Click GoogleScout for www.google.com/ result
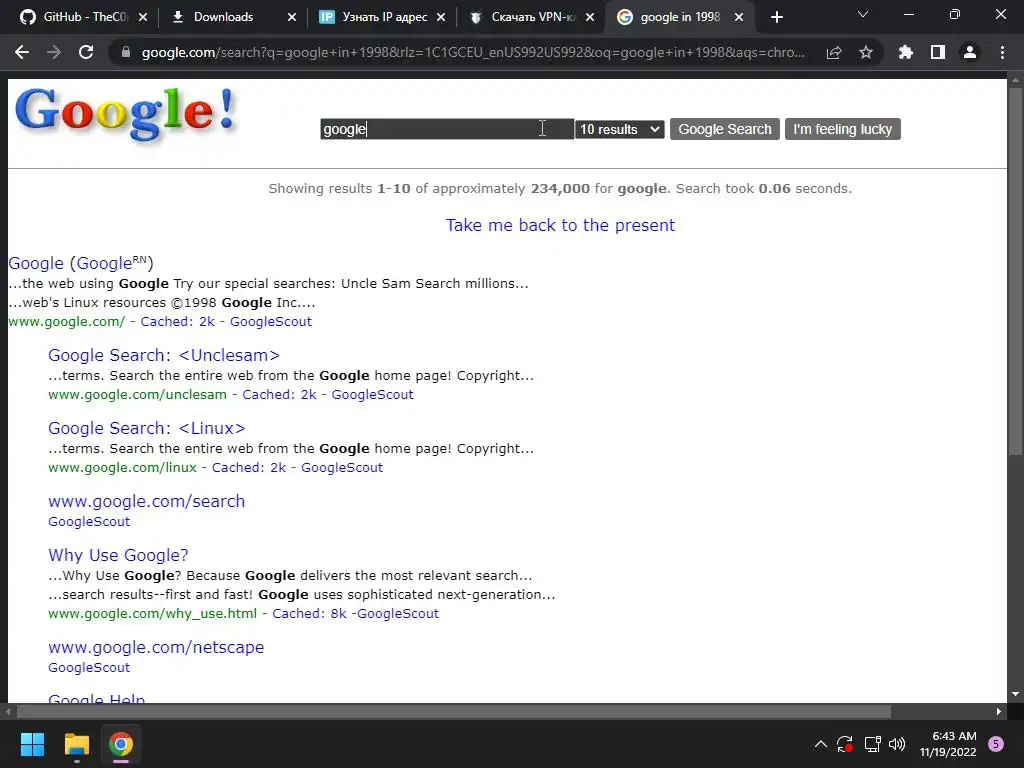 point(270,321)
